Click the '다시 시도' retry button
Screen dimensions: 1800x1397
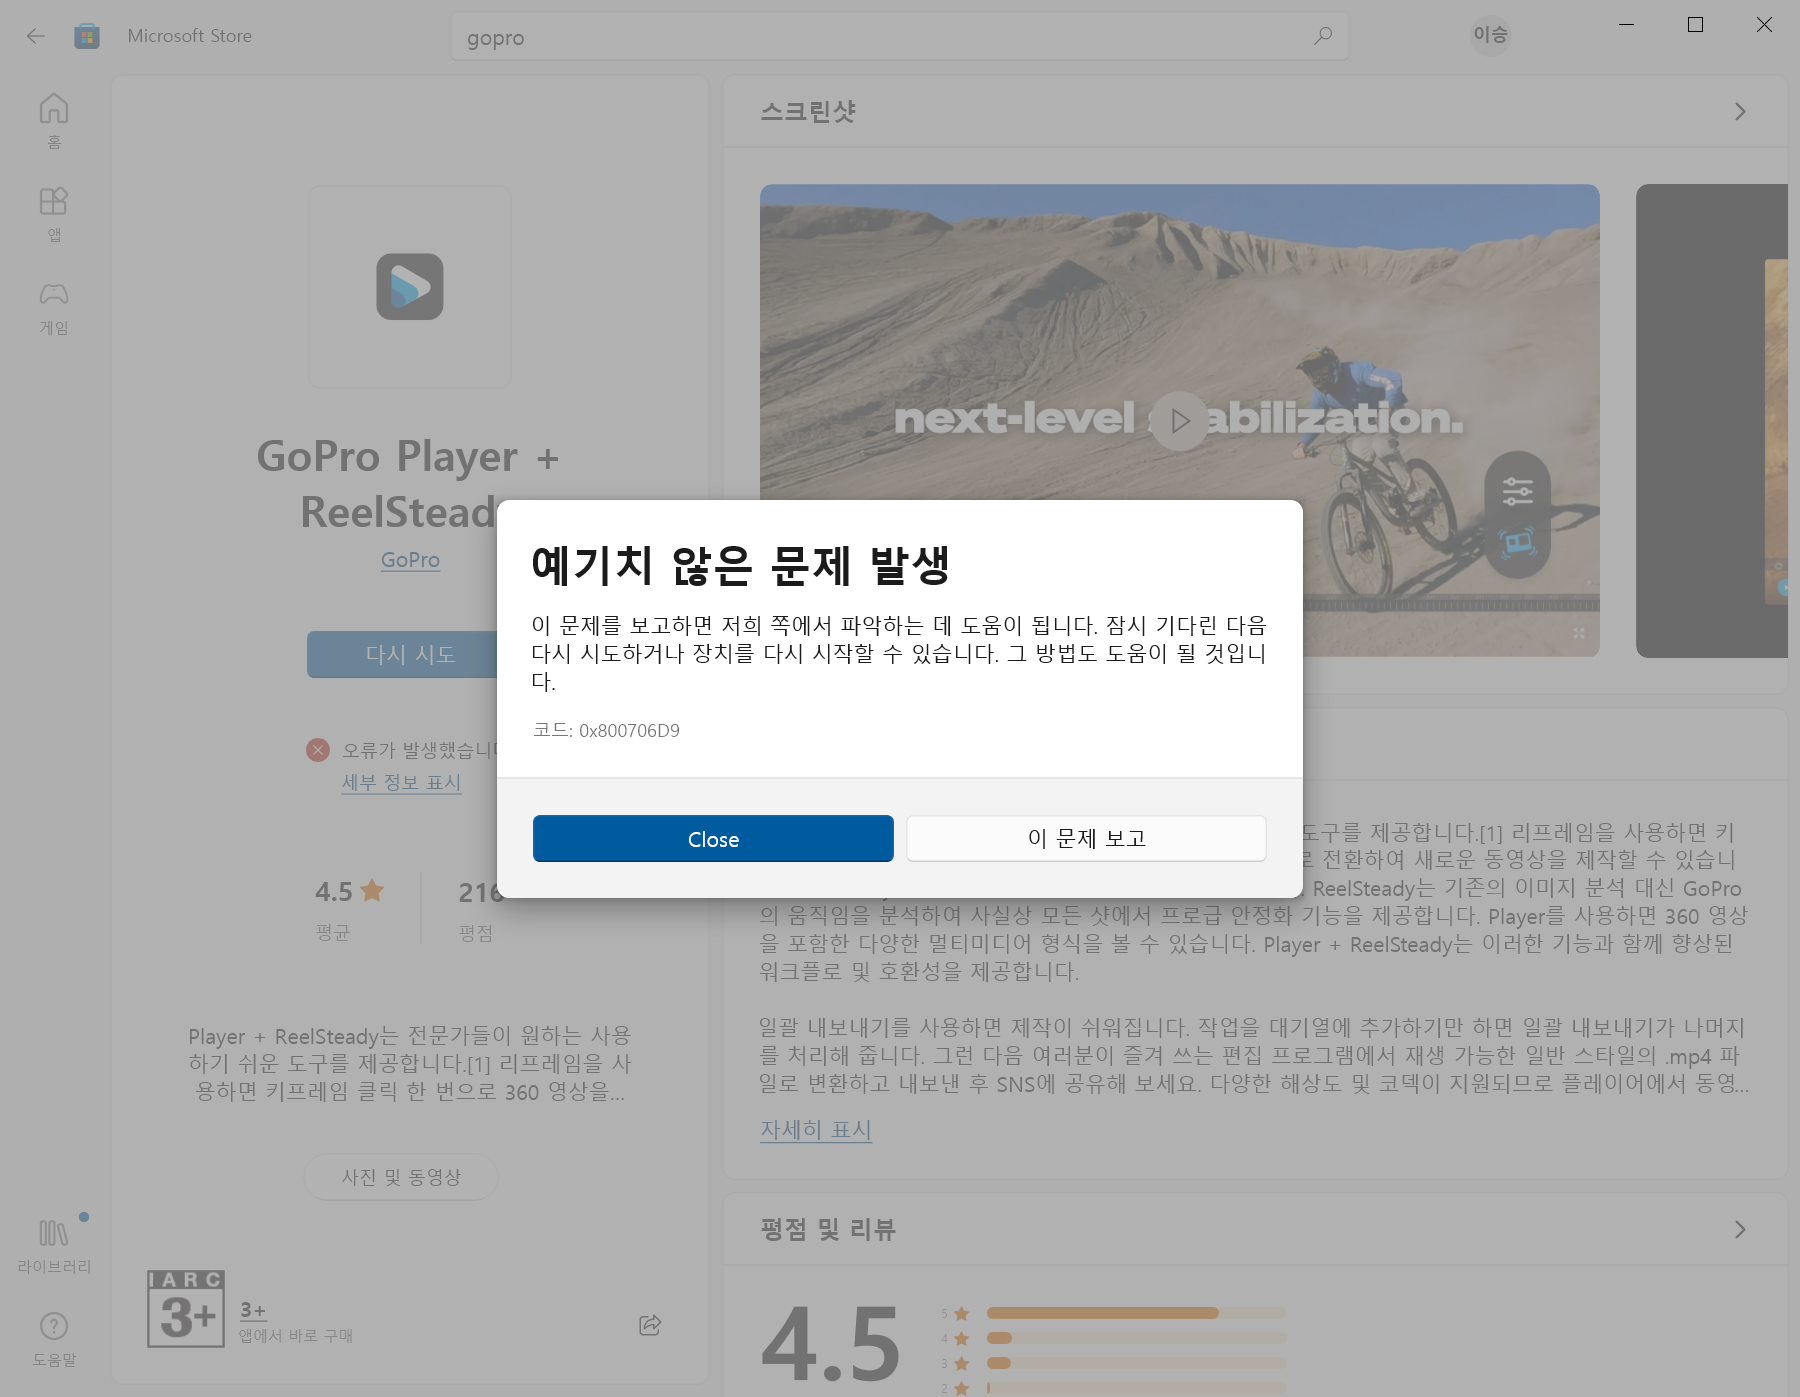click(402, 654)
